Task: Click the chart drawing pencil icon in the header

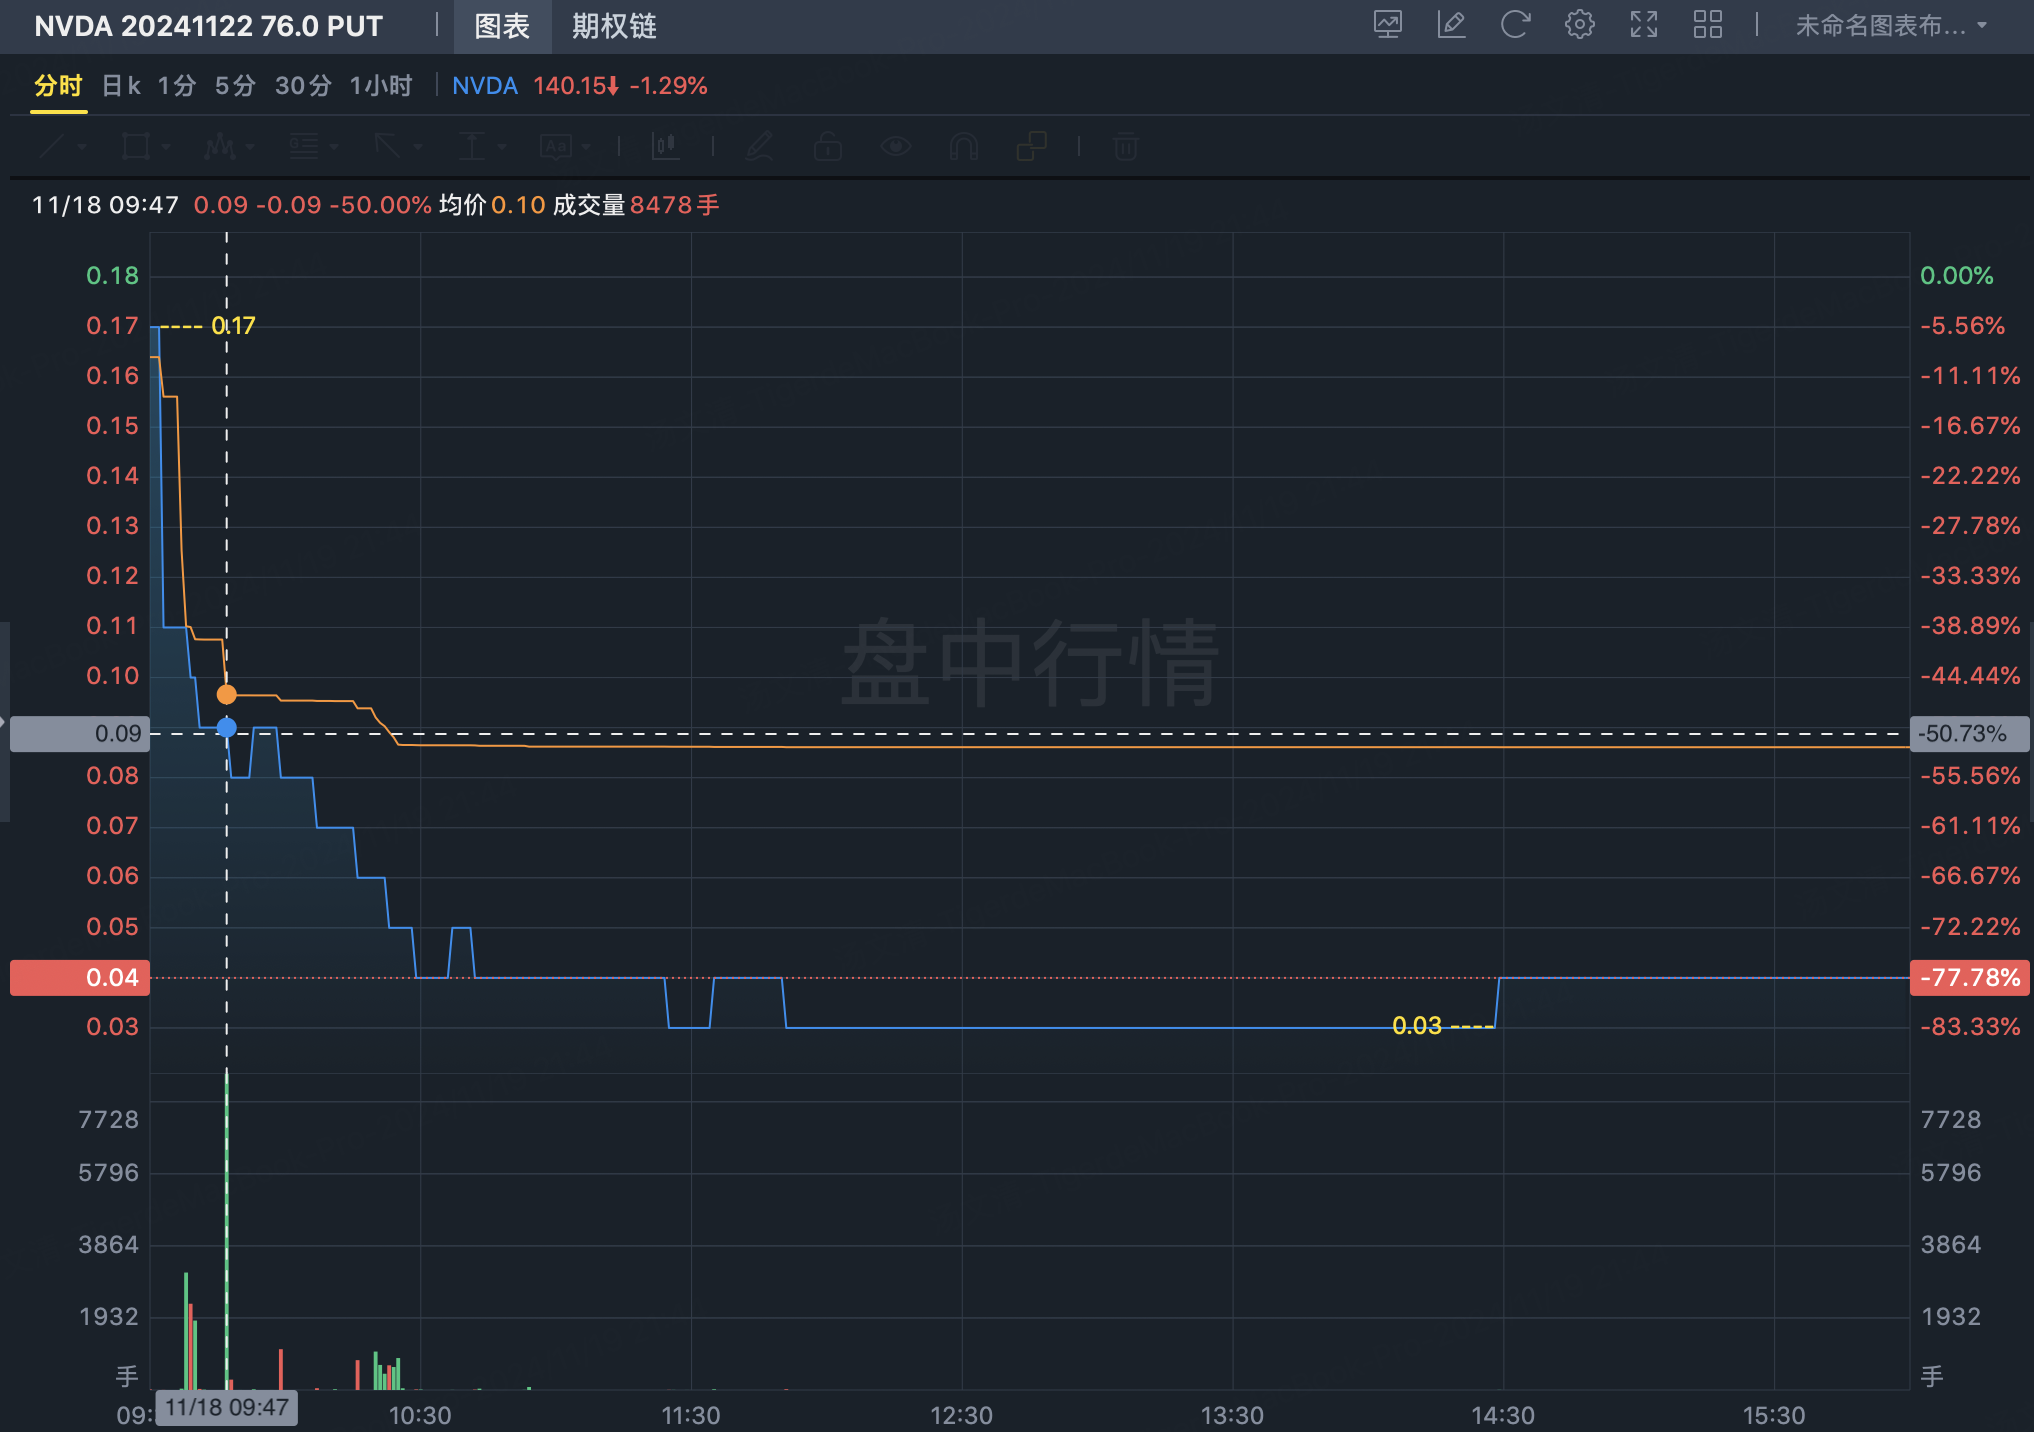Action: coord(1451,25)
